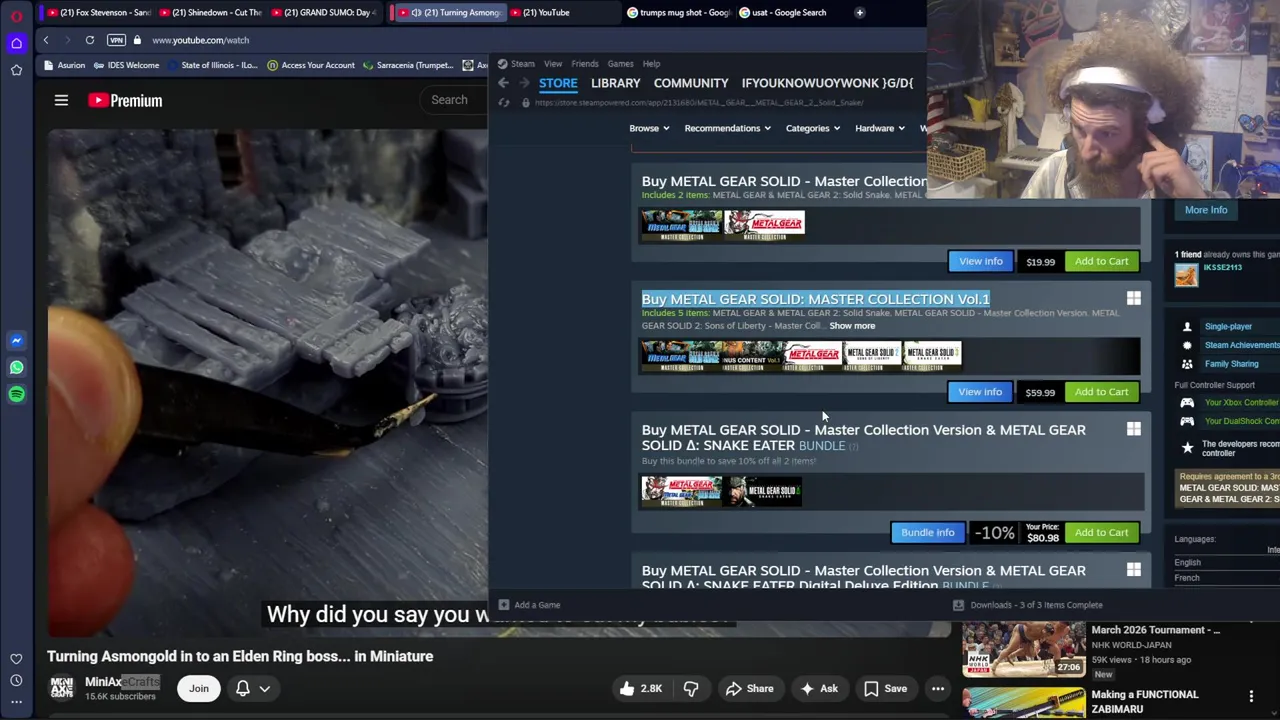Switch to usat - Google Search tab
This screenshot has width=1280, height=720.
(790, 13)
